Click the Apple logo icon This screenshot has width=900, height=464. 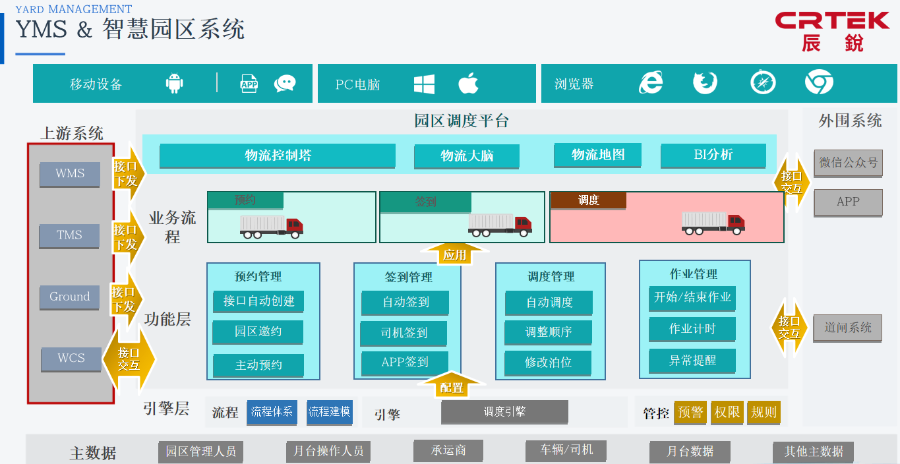coord(468,83)
